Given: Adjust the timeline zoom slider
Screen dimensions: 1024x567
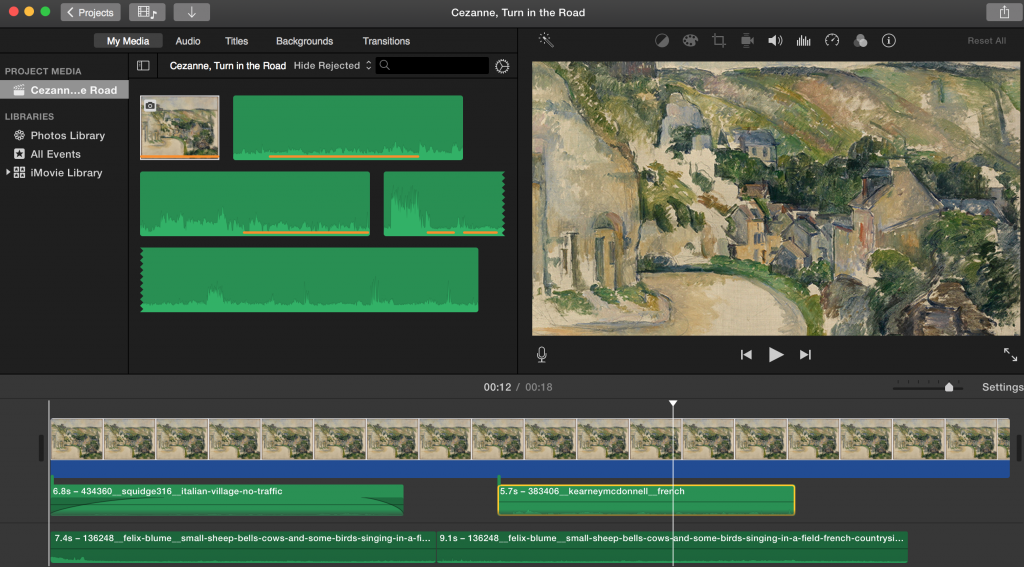Looking at the screenshot, I should click(x=949, y=387).
